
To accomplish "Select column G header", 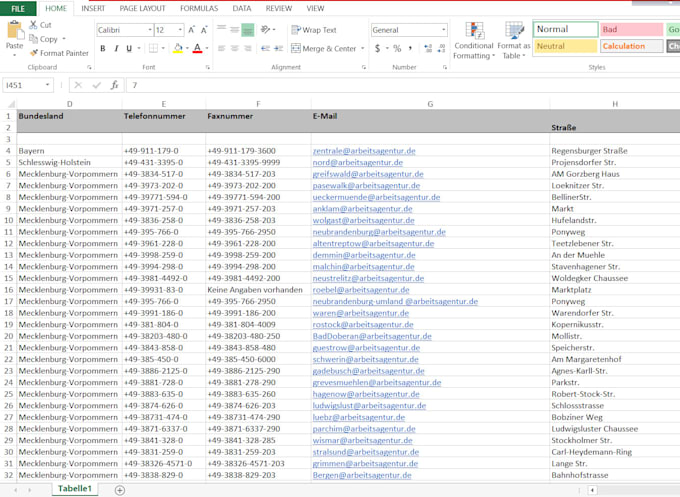I will 430,104.
